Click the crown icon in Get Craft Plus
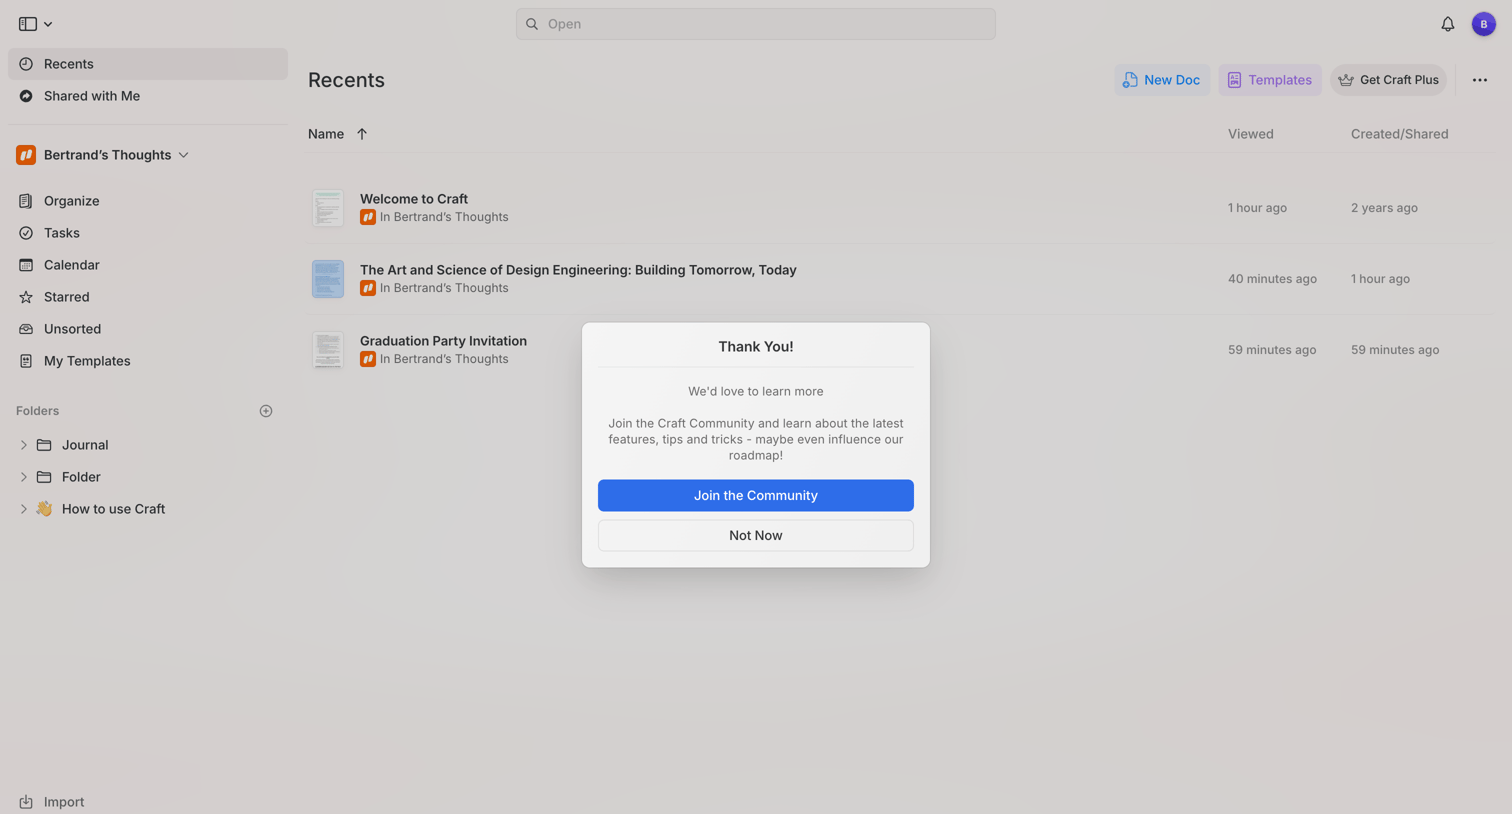This screenshot has width=1512, height=814. (x=1346, y=80)
